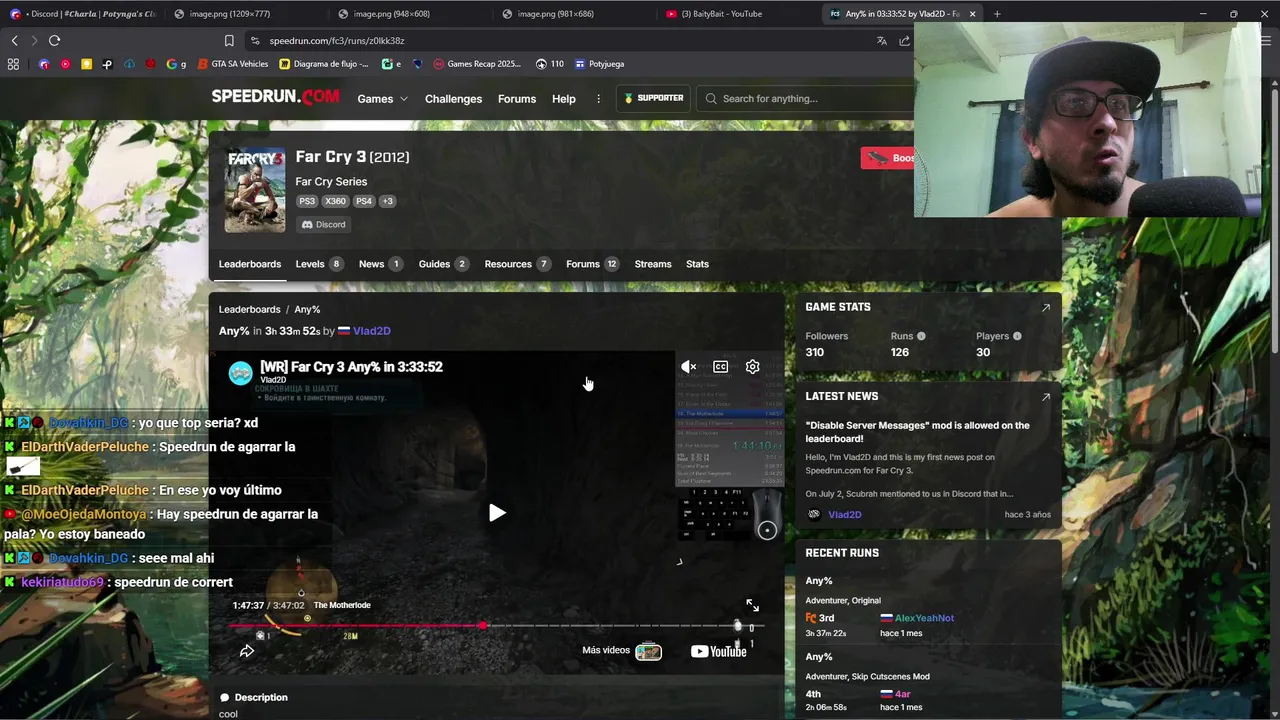Click the address bar URL field
The width and height of the screenshot is (1280, 720).
pos(560,41)
